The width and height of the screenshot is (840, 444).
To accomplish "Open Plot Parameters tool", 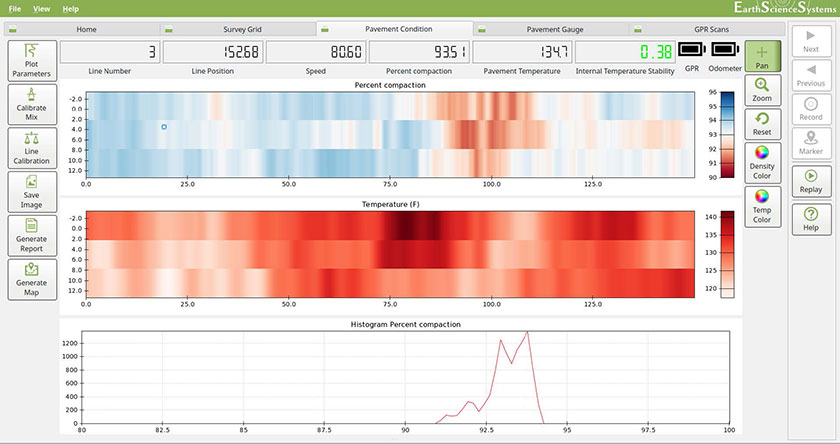I will click(32, 61).
